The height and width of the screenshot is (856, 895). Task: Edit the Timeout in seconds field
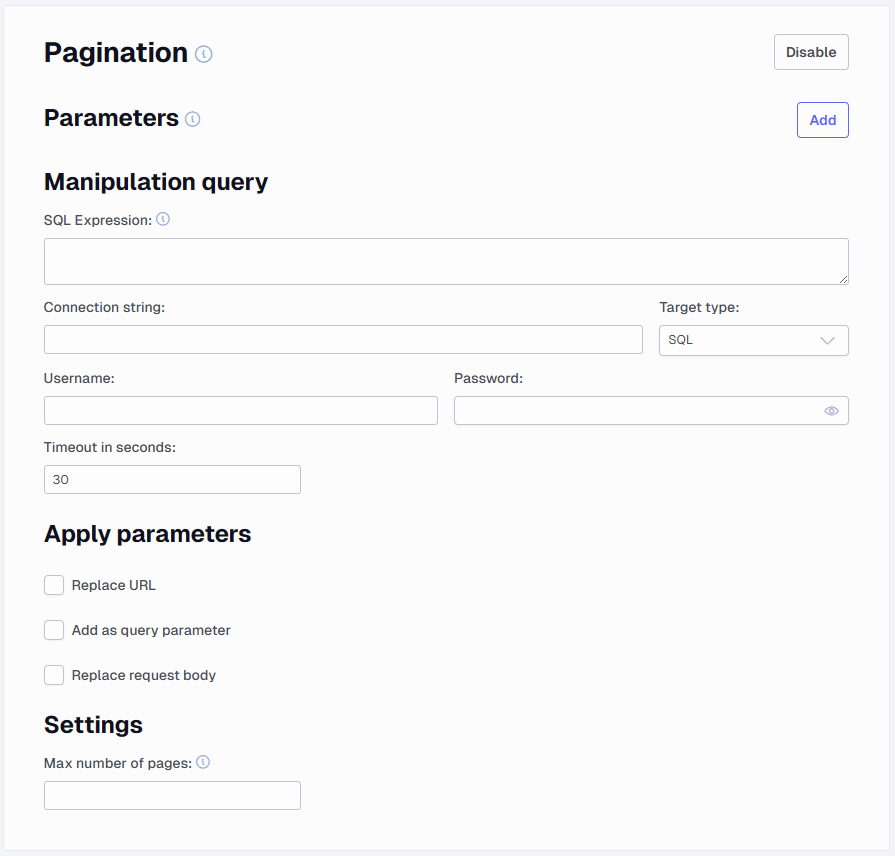coord(172,479)
